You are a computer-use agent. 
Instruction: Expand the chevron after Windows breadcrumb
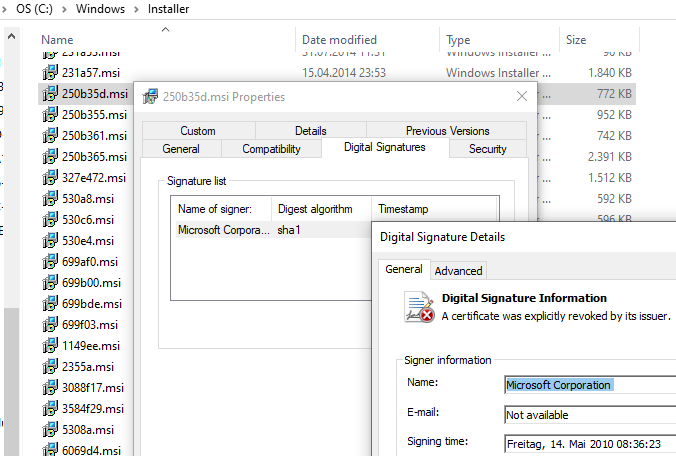136,9
